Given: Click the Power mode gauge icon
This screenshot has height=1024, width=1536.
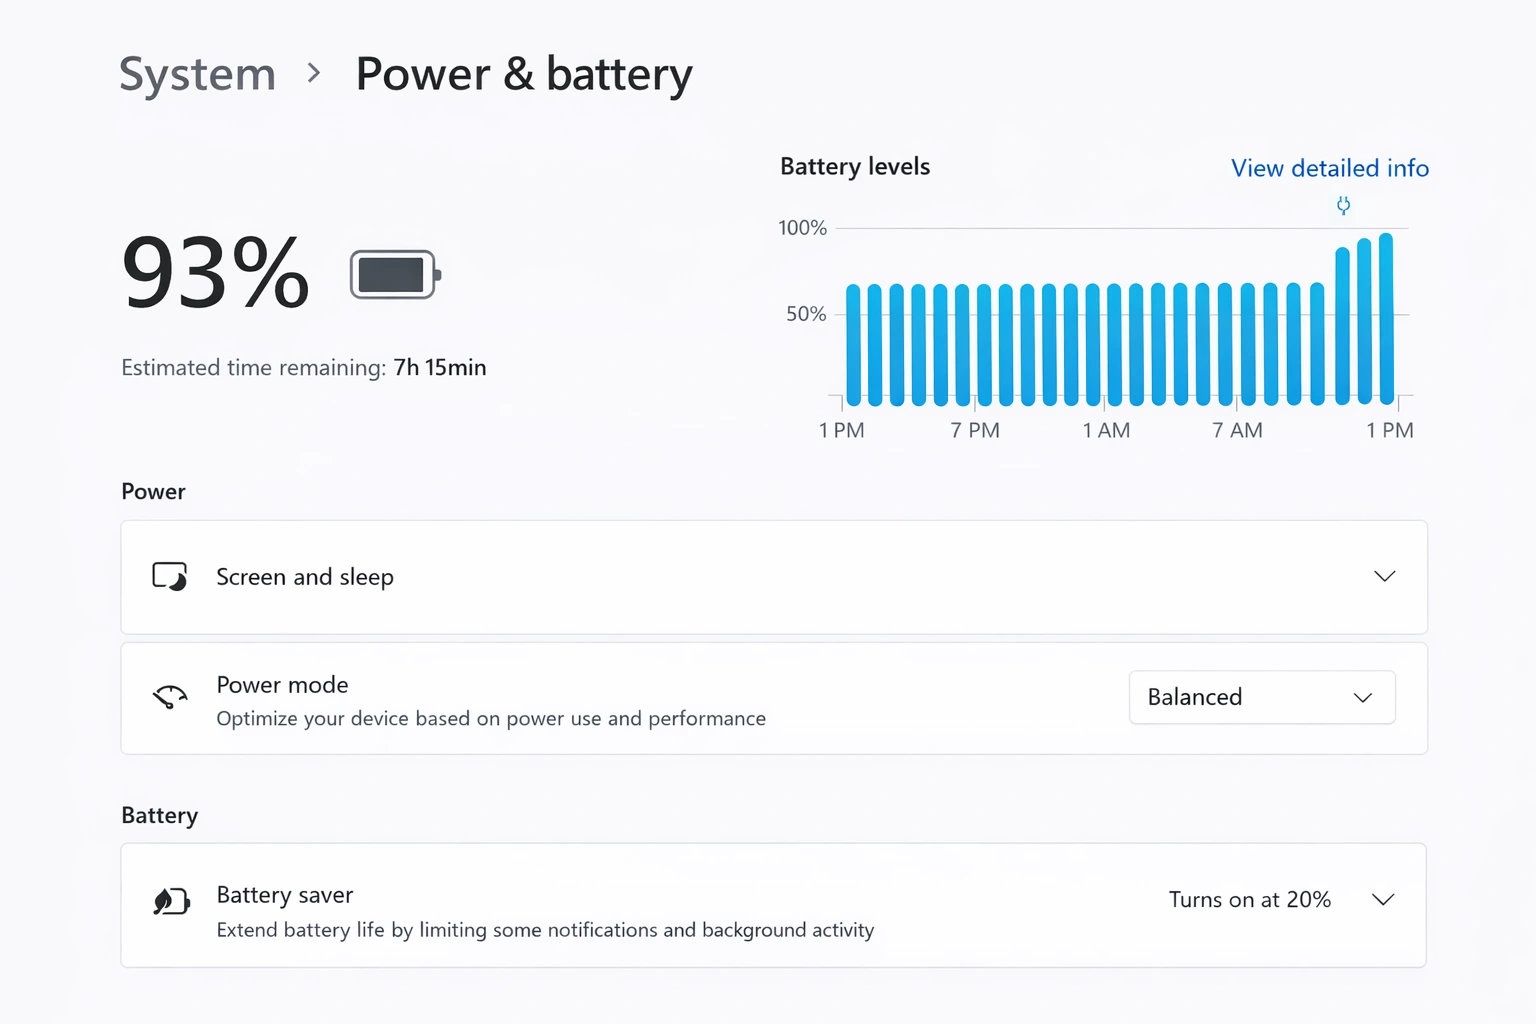Looking at the screenshot, I should click(x=169, y=697).
